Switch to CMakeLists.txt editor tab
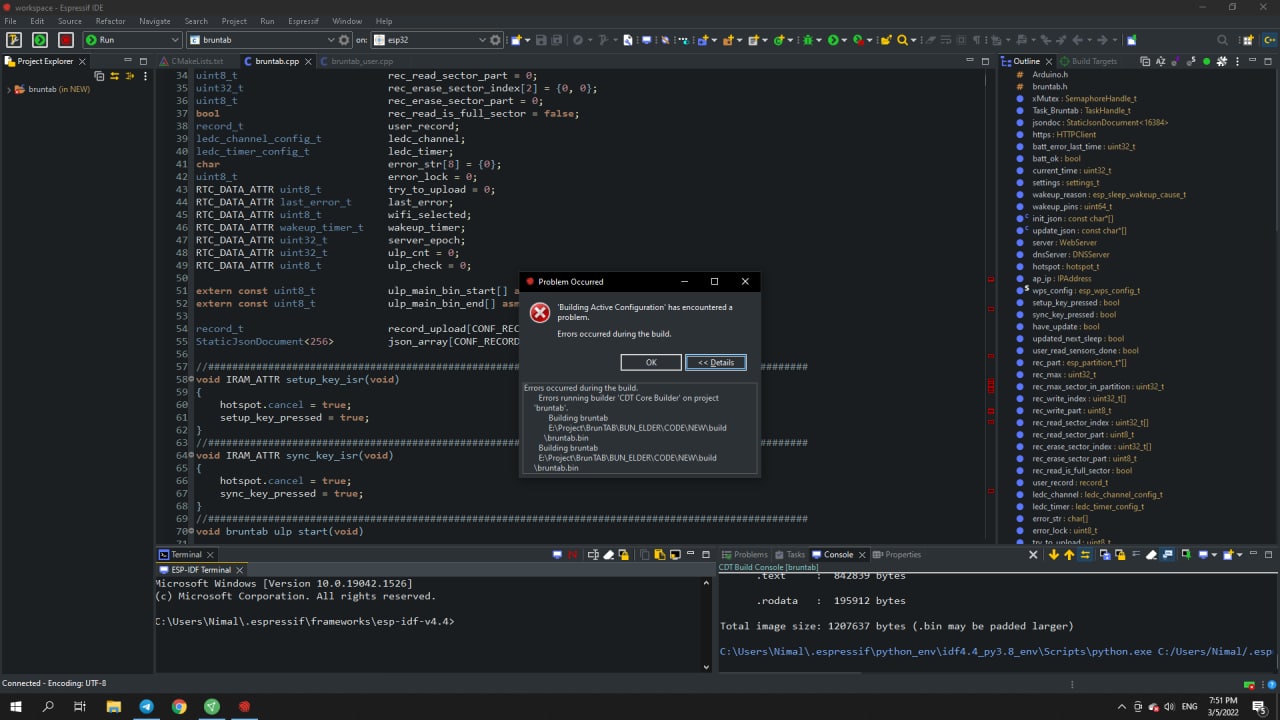 (x=197, y=61)
